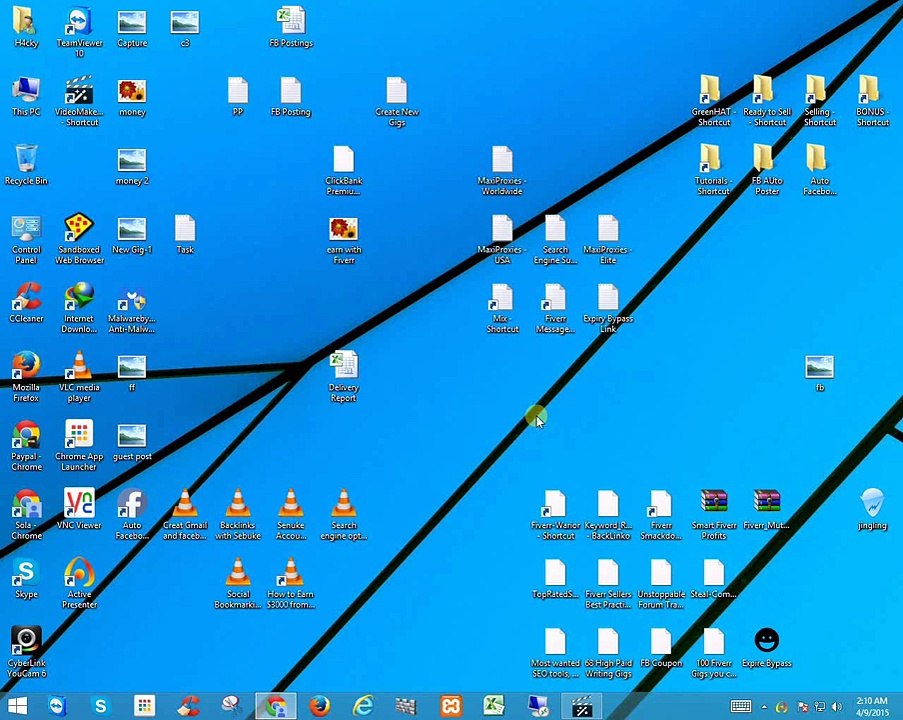Select the GreenHAT shortcut folder
This screenshot has height=720, width=903.
714,100
